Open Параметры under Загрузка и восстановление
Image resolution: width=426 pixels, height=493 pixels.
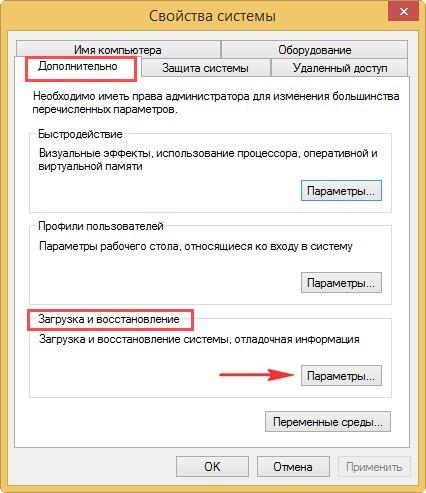[x=341, y=376]
